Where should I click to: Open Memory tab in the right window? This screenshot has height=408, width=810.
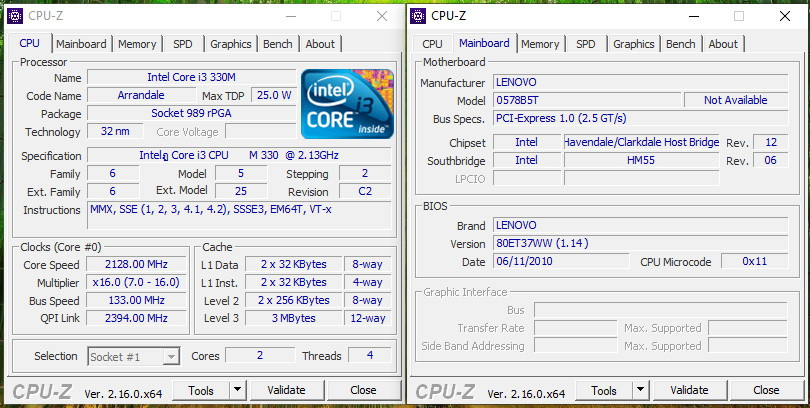point(540,44)
